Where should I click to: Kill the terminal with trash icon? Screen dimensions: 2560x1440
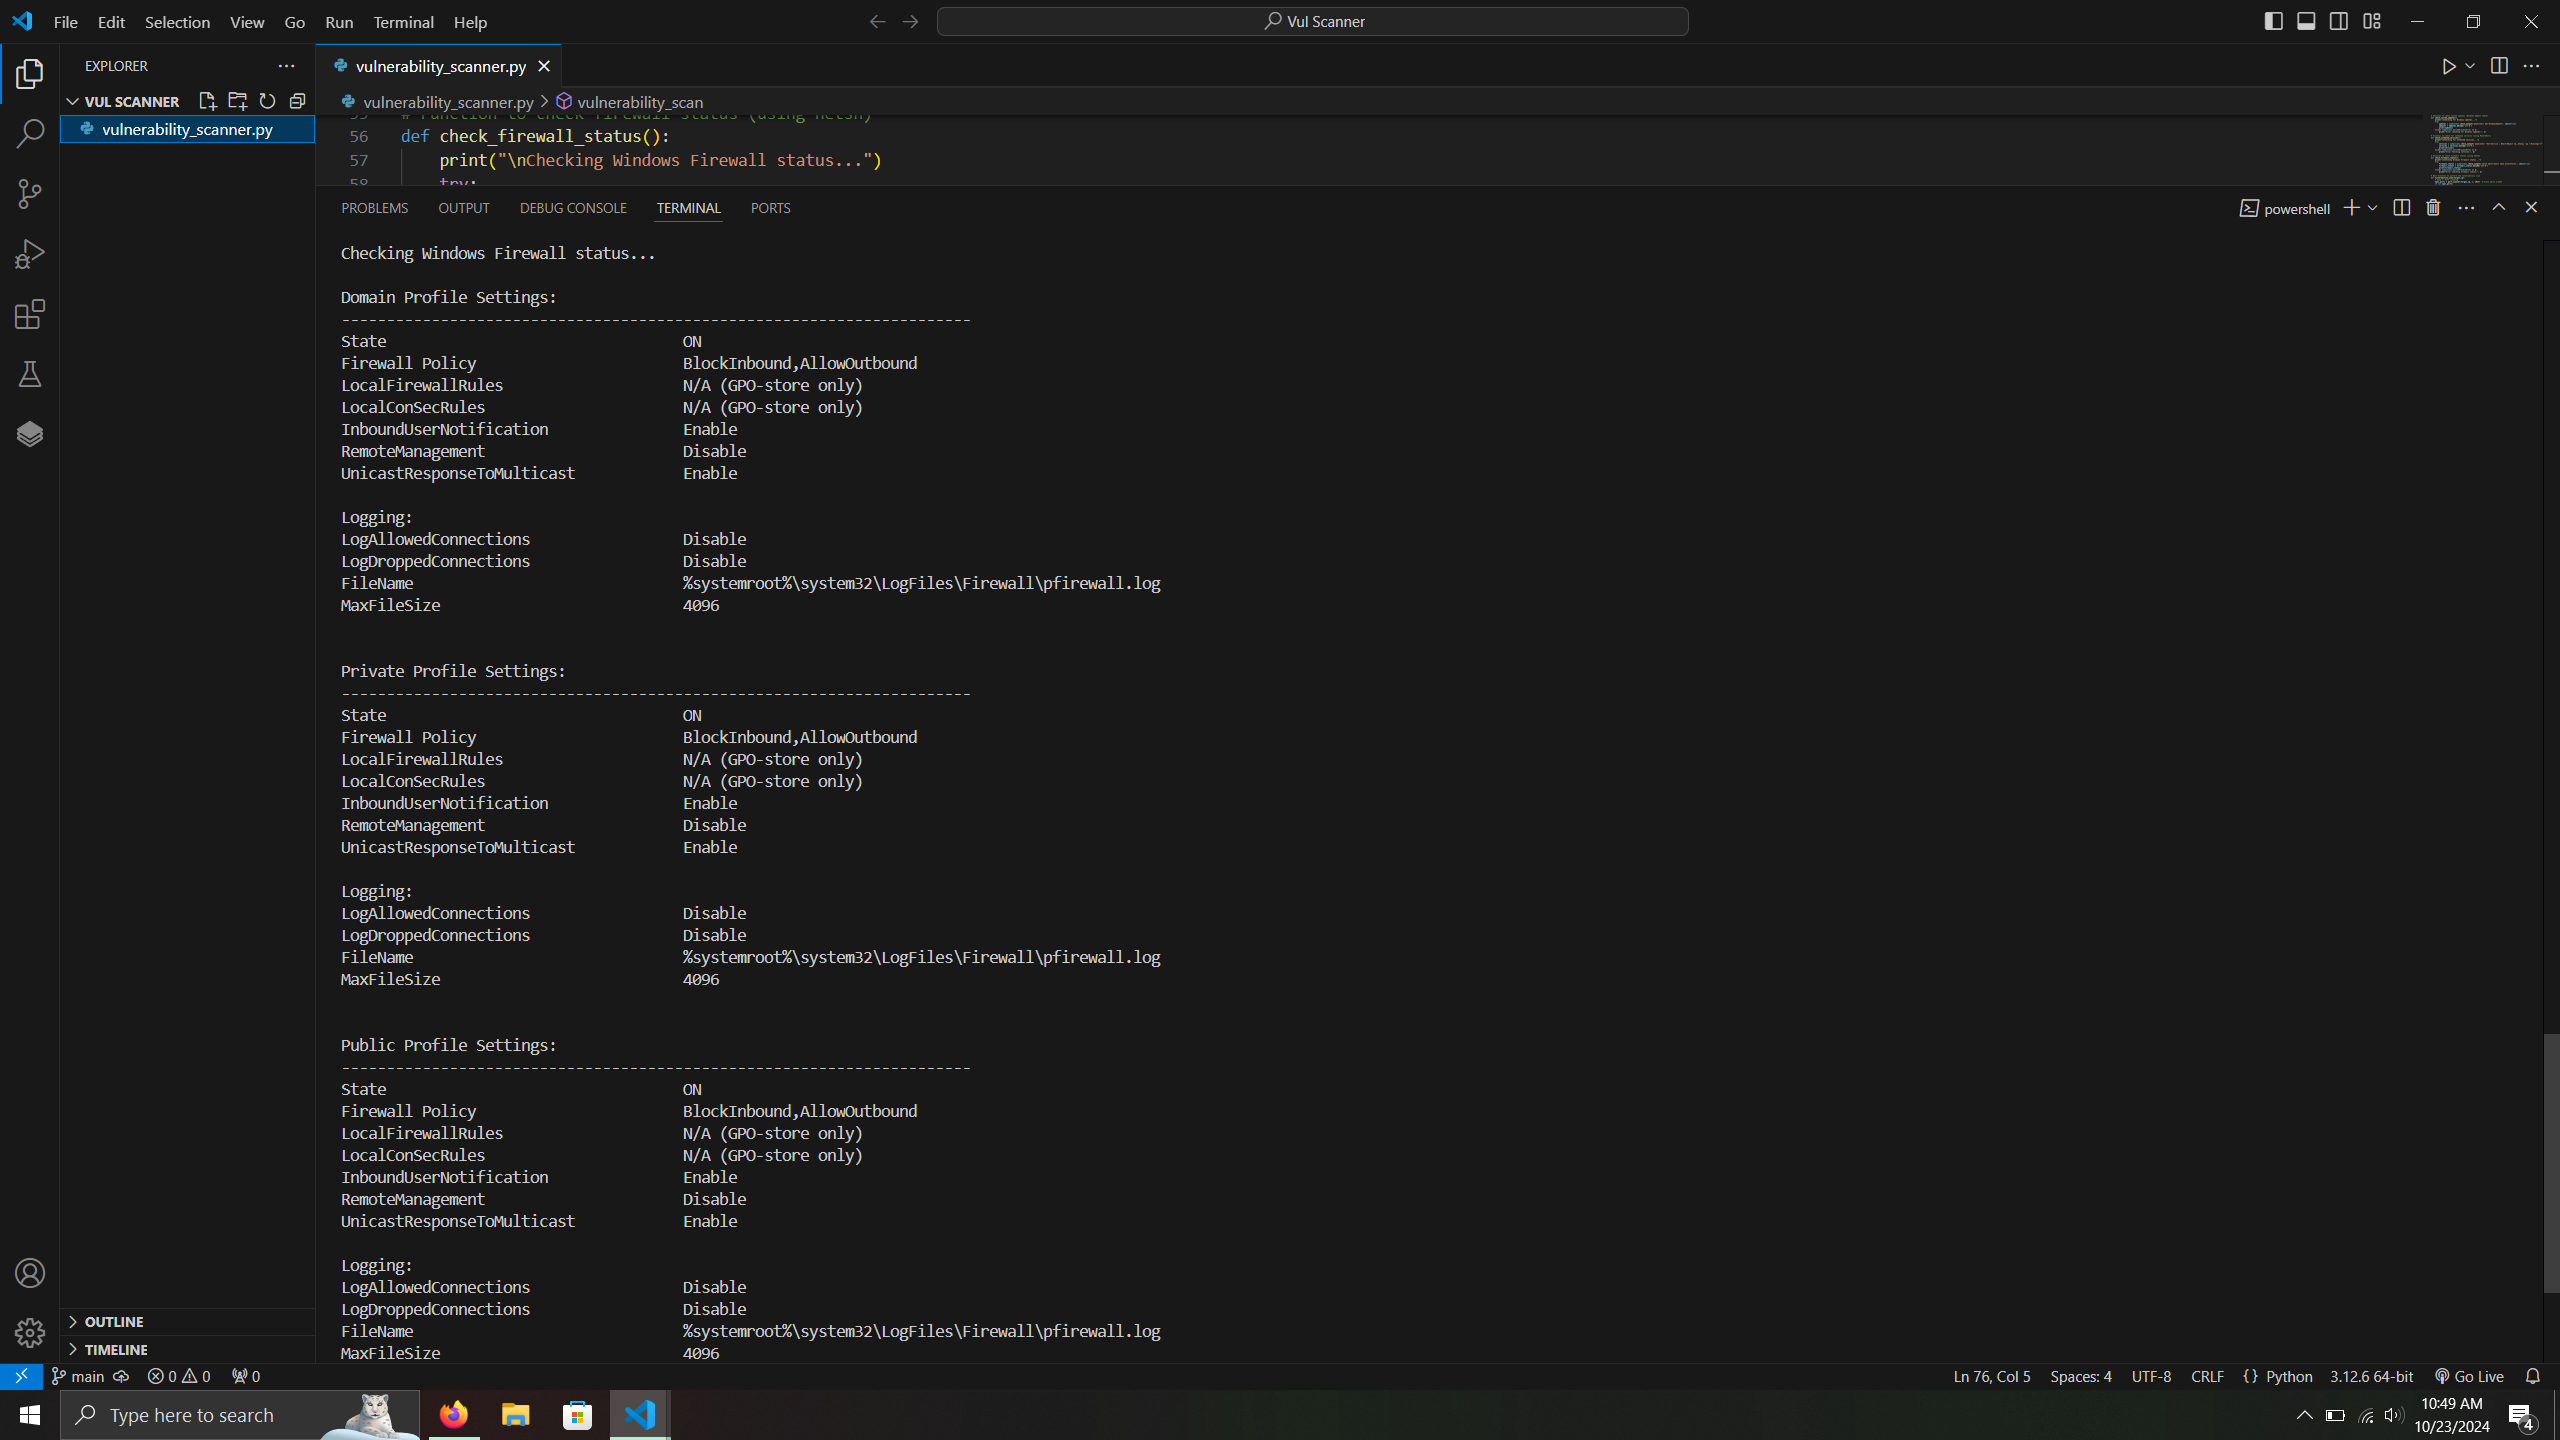(x=2433, y=208)
